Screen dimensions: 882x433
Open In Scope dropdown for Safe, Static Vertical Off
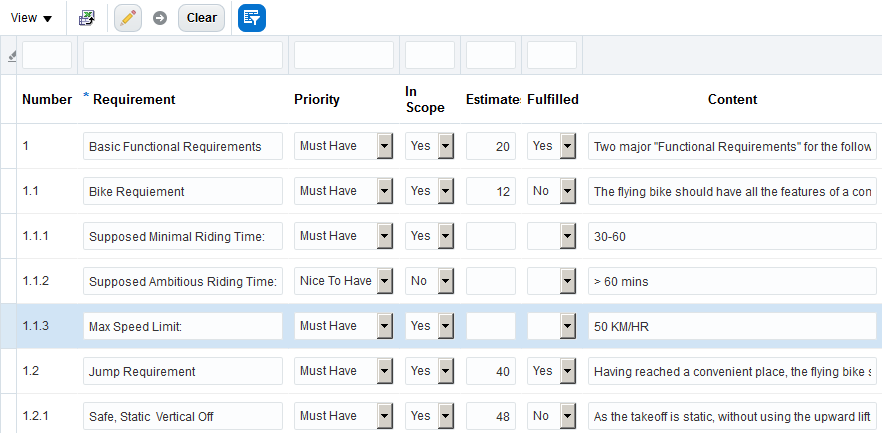[446, 416]
